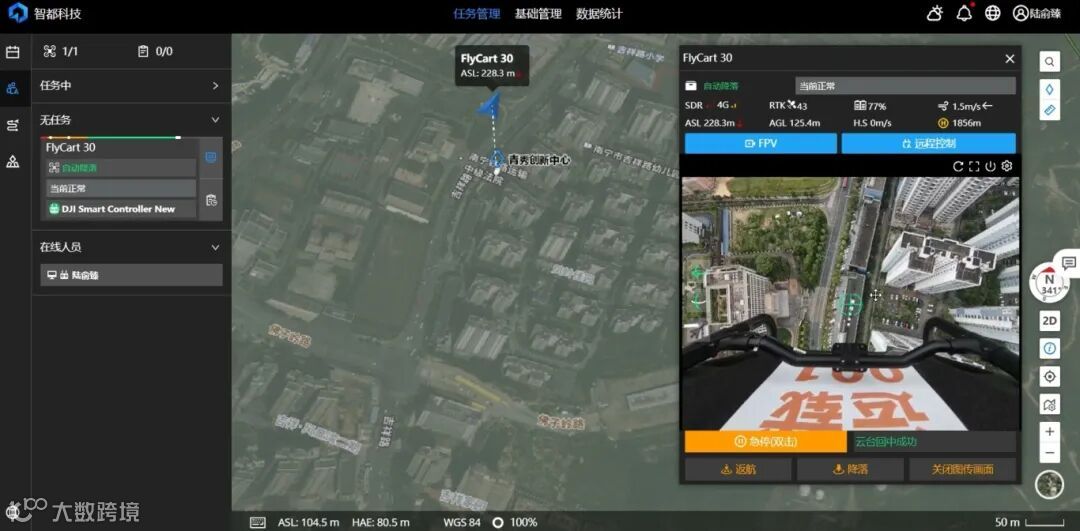Click the 返航 return home button
Image resolution: width=1080 pixels, height=531 pixels.
(738, 470)
